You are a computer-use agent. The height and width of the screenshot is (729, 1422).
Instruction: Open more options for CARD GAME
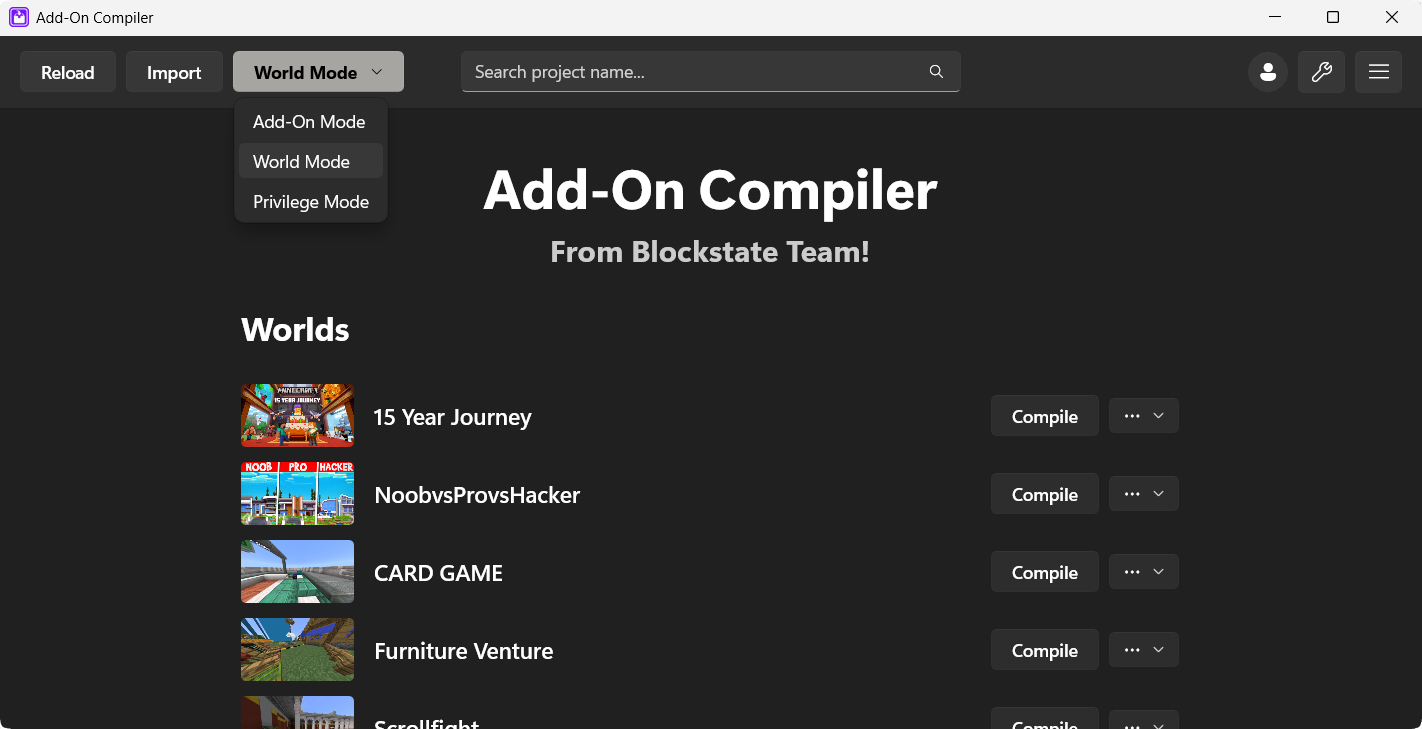[x=1144, y=572]
